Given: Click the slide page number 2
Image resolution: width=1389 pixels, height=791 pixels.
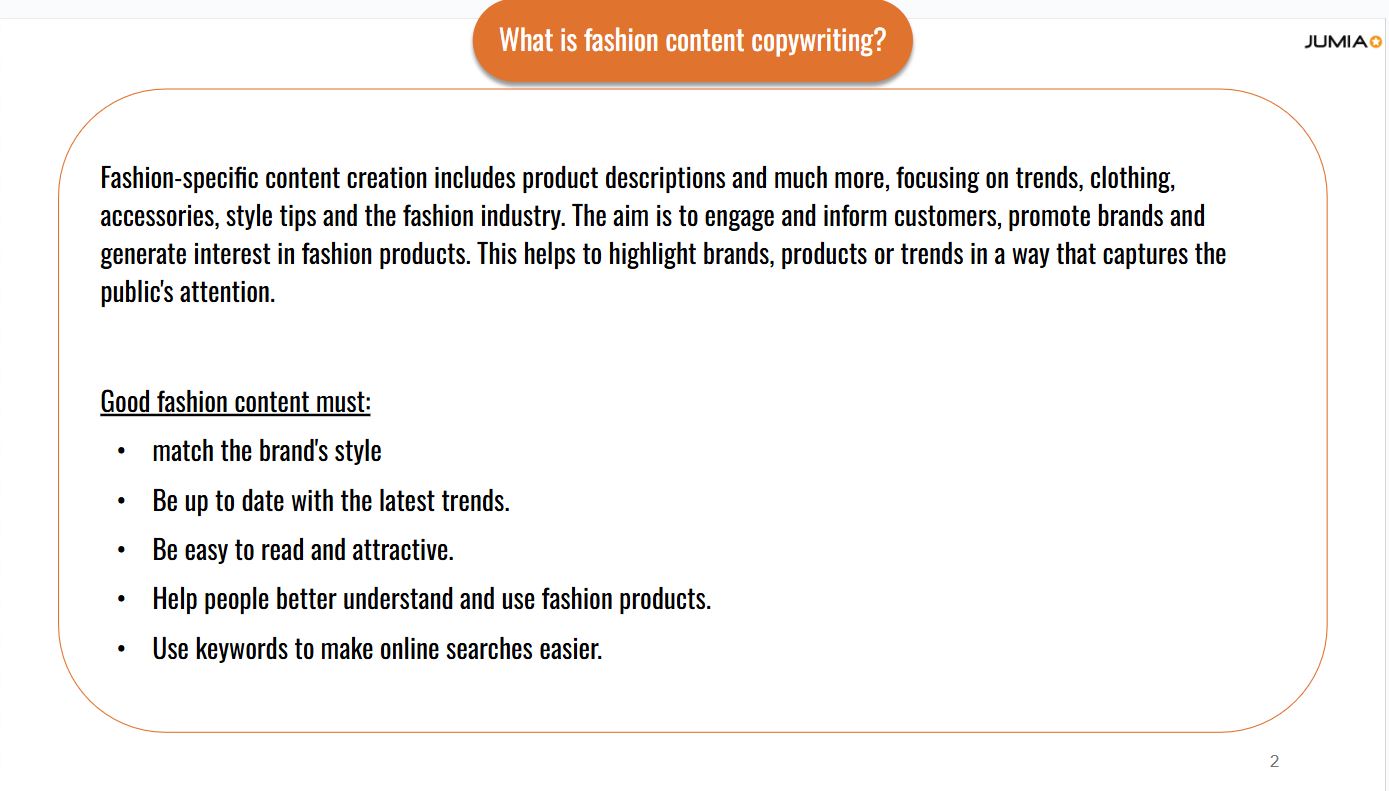Looking at the screenshot, I should [x=1274, y=762].
